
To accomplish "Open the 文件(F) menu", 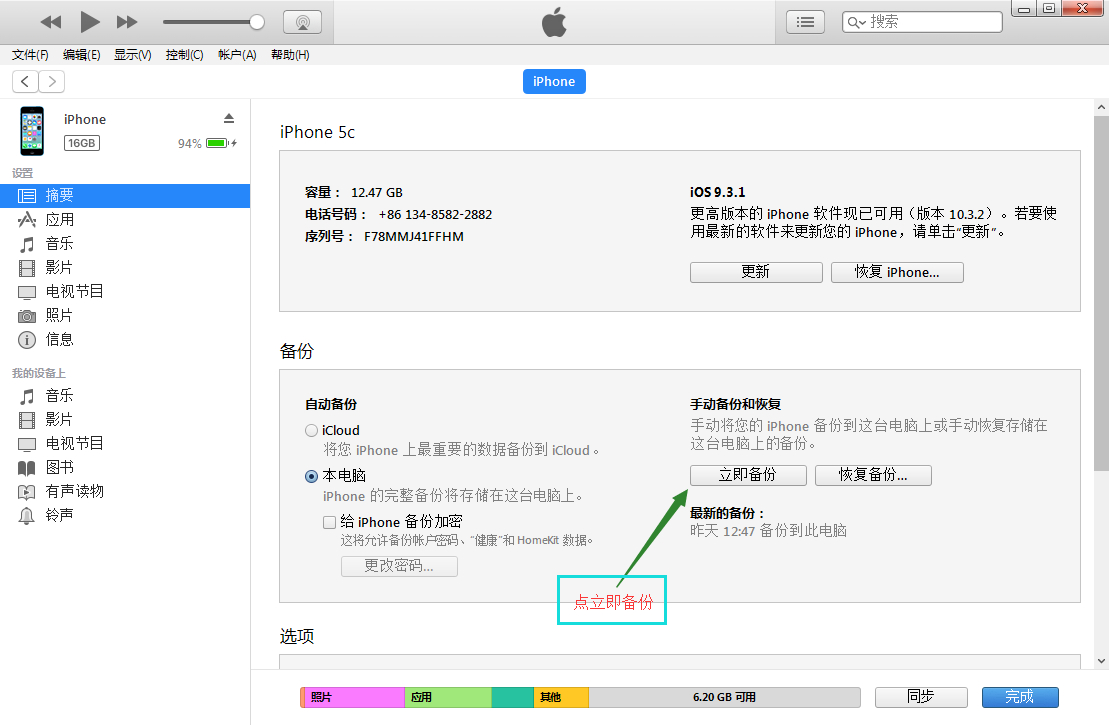I will pos(30,54).
